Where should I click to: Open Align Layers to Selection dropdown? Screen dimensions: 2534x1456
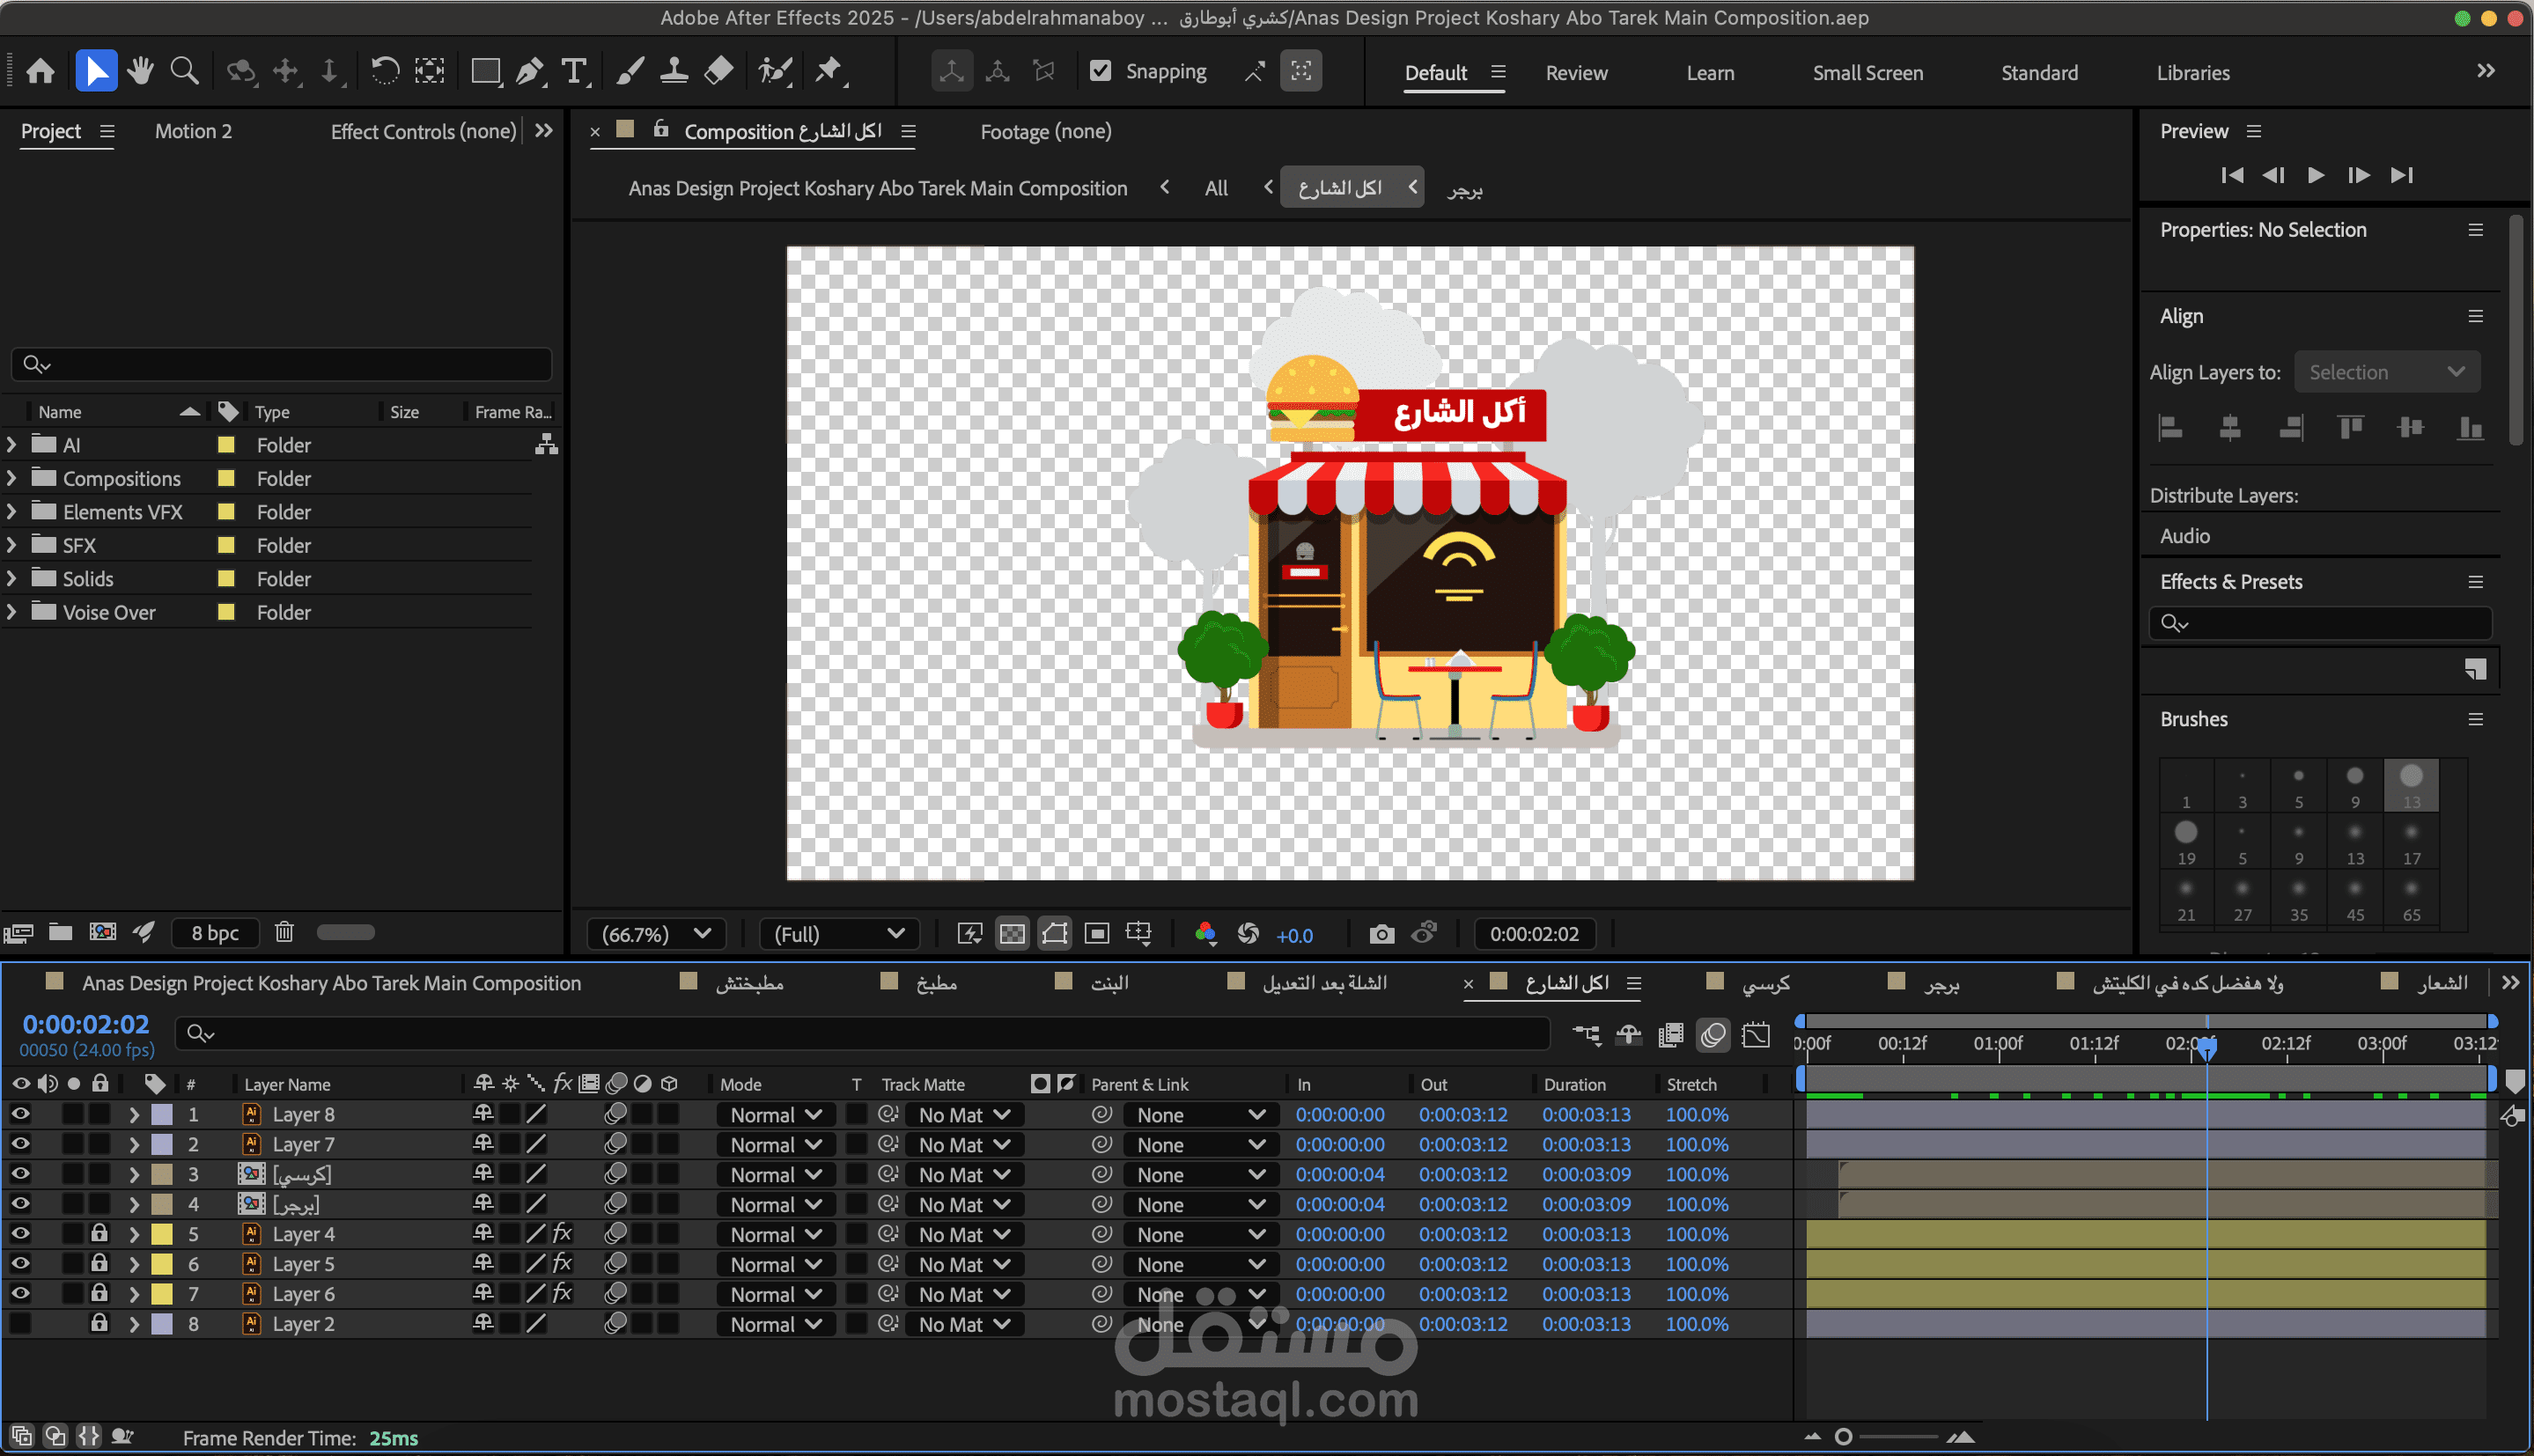pyautogui.click(x=2386, y=372)
